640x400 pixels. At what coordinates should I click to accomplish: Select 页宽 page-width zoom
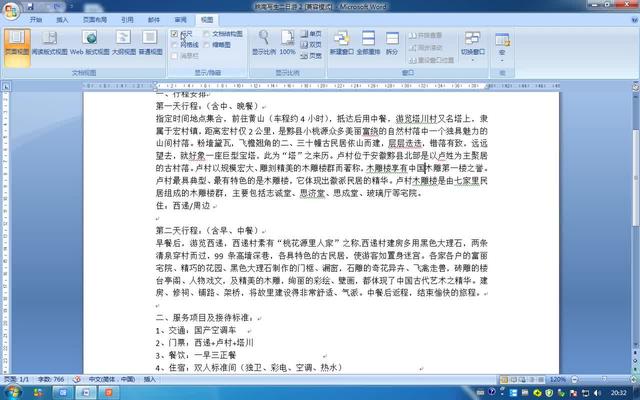point(311,56)
